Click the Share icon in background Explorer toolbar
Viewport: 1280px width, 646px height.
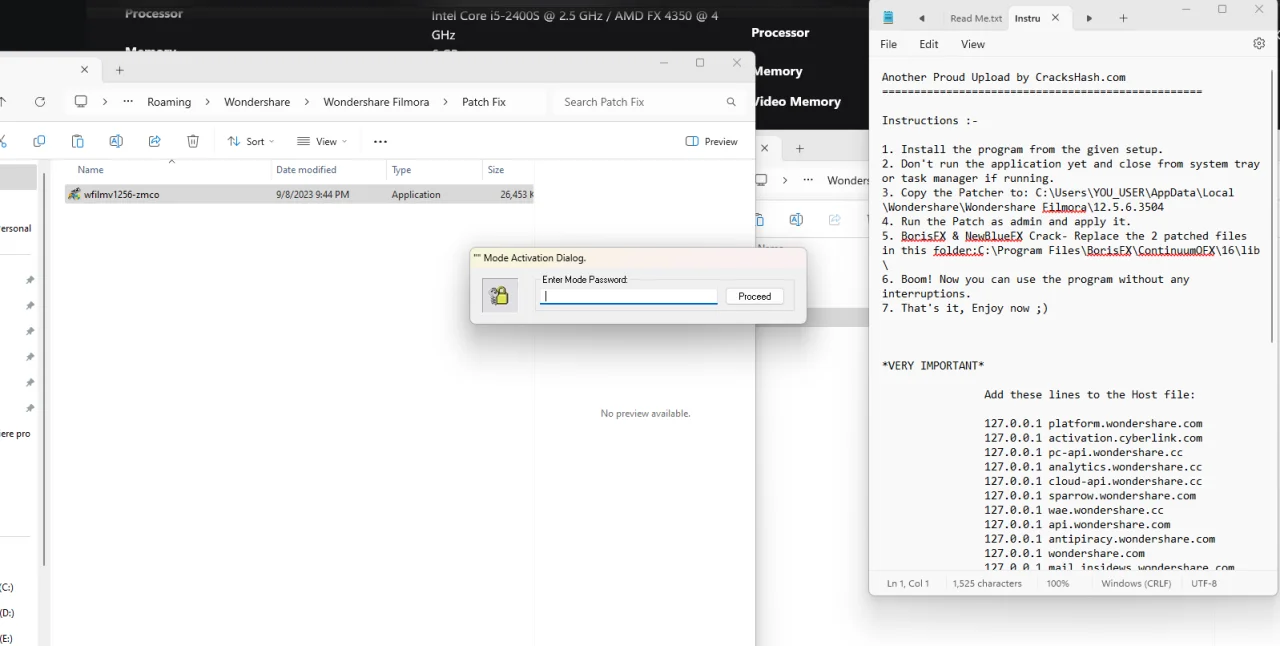[x=834, y=220]
